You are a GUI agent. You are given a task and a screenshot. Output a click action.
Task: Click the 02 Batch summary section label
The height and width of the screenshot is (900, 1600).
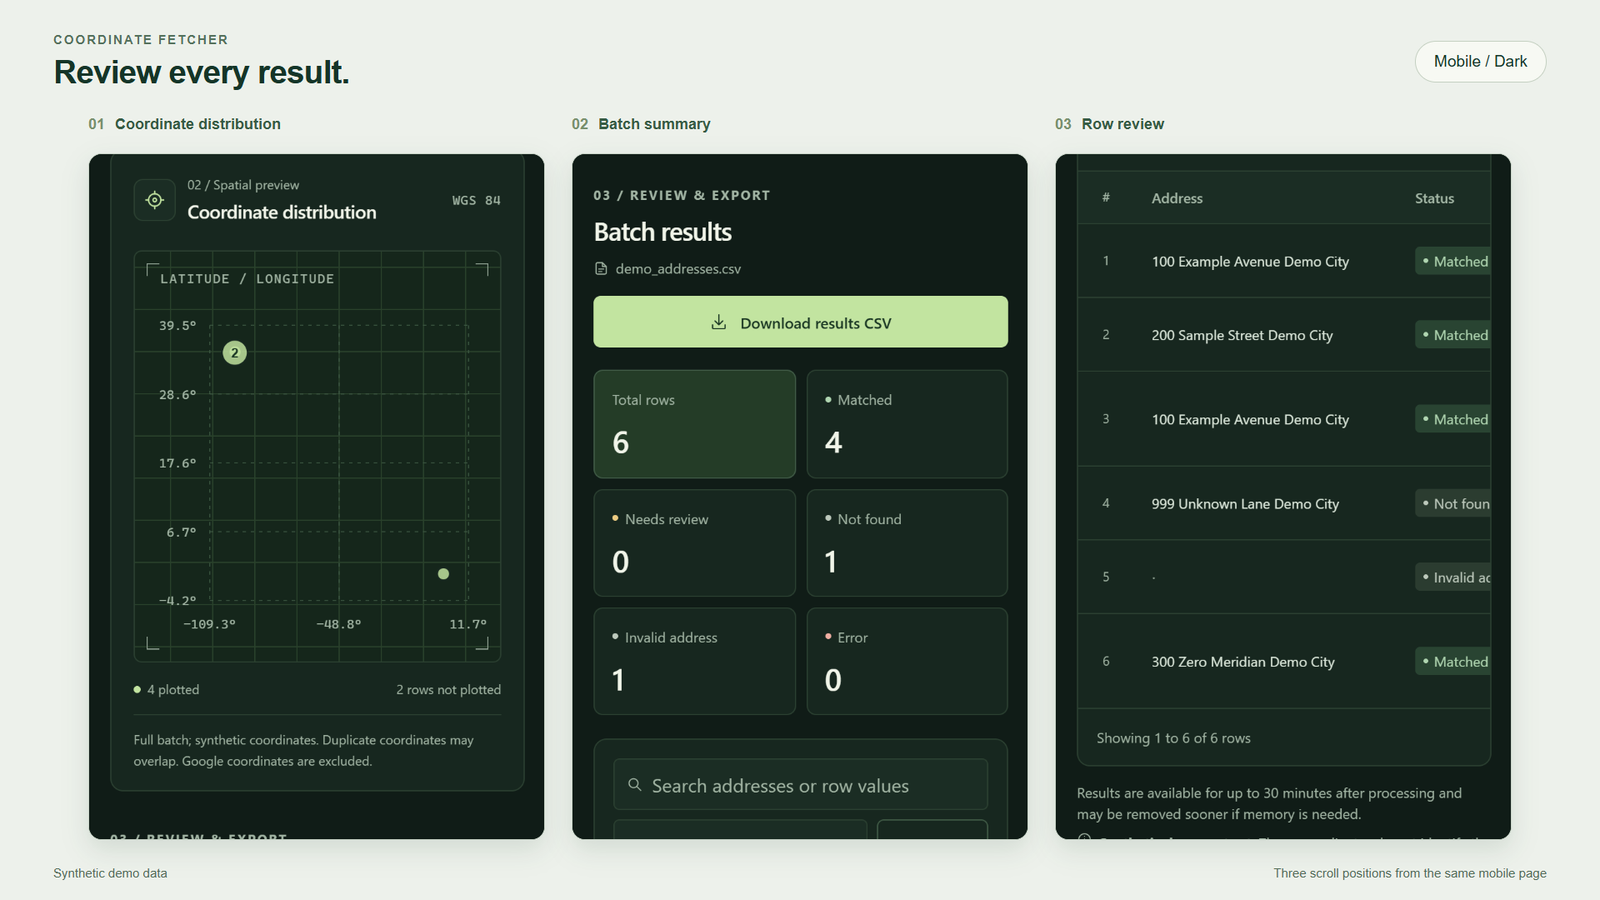click(641, 124)
